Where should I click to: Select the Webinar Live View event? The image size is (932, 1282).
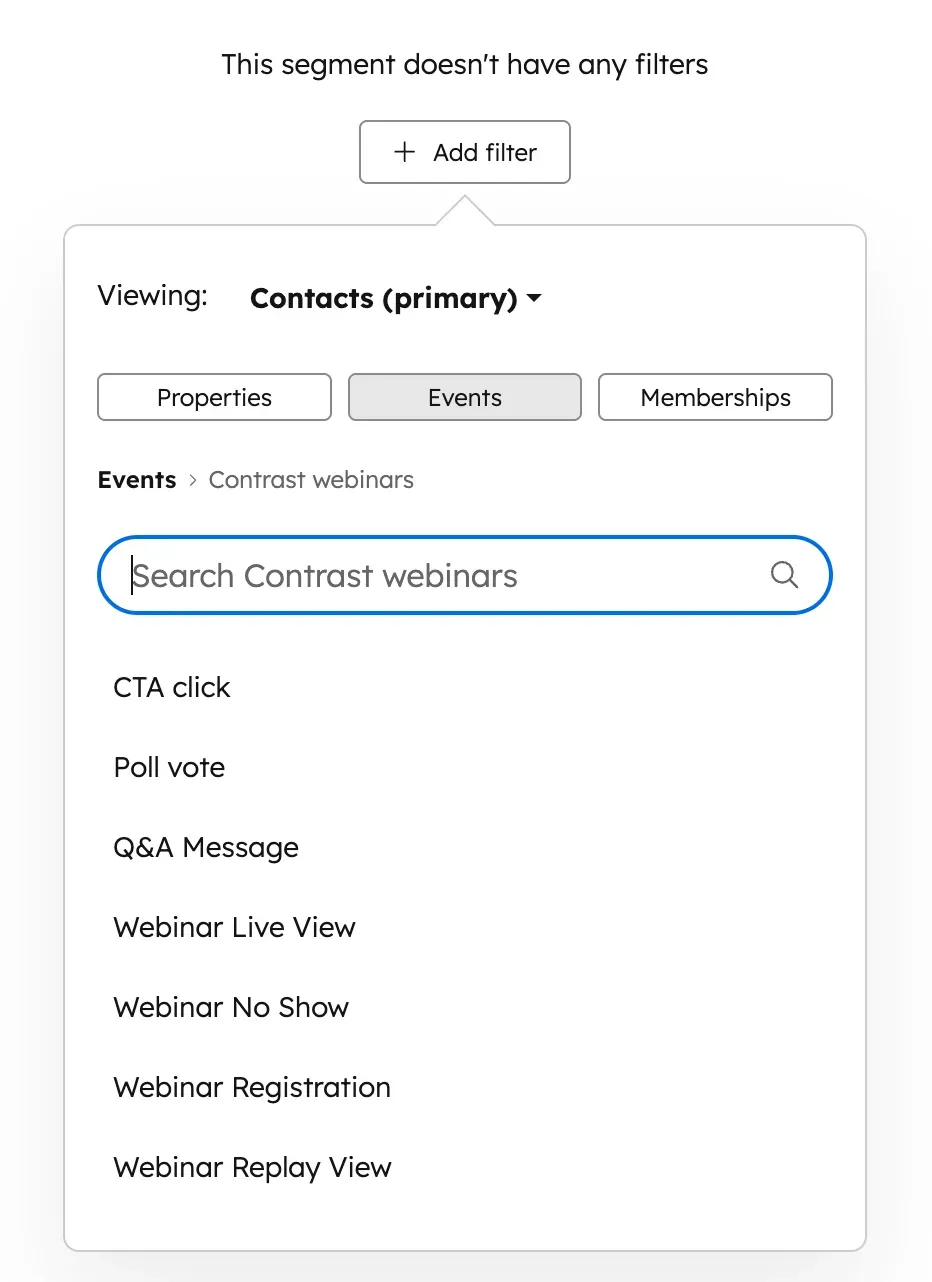[x=234, y=927]
